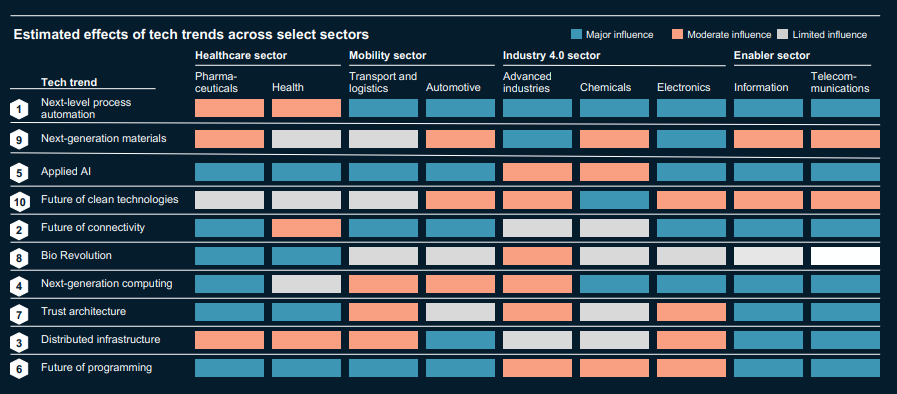Select the 'Transport and logistics' column header
897x394 pixels.
(383, 82)
